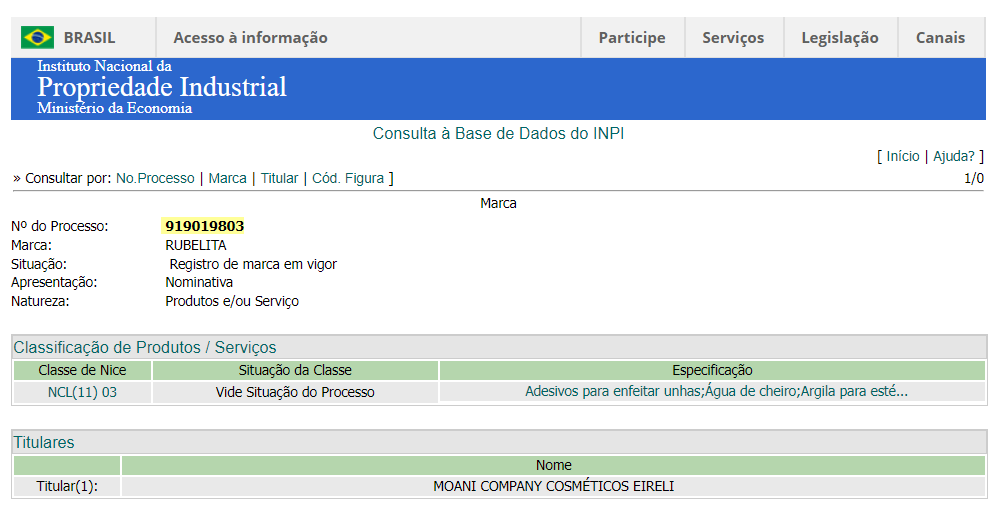Go to the Início page link
Image resolution: width=1004 pixels, height=520 pixels.
902,156
